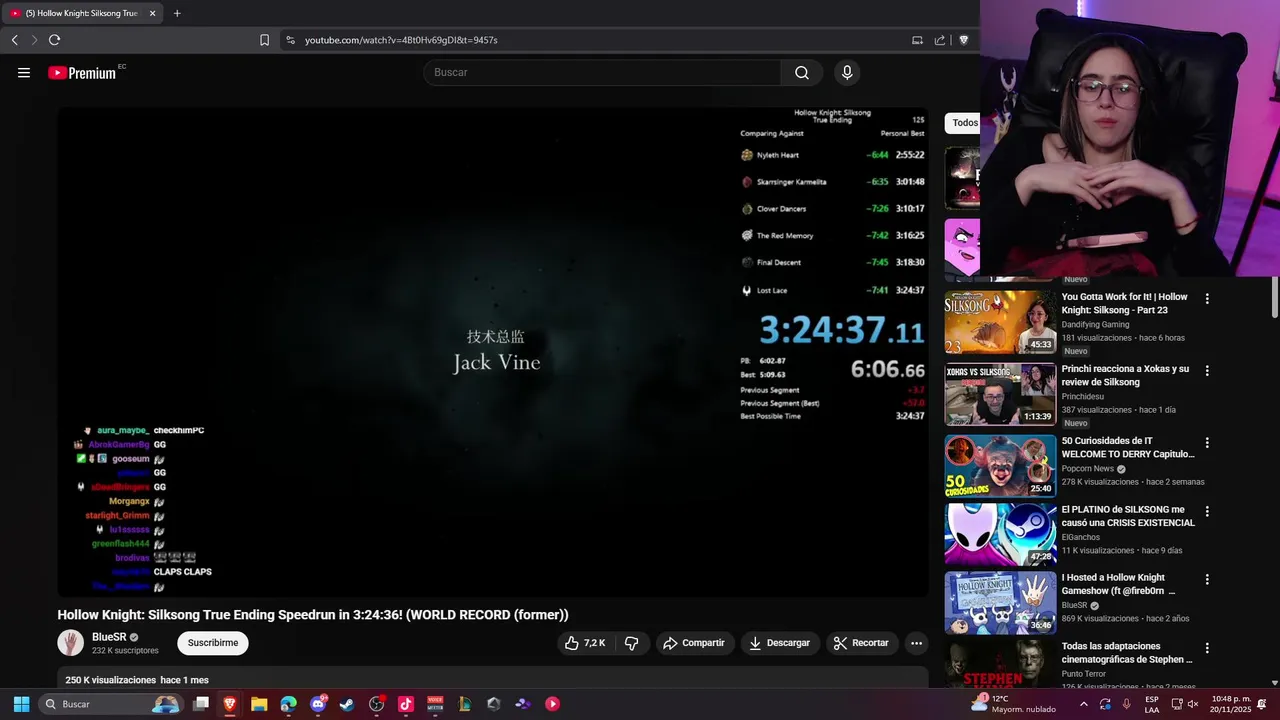Start voice search with the microphone
Viewport: 1280px width, 720px height.
(x=847, y=72)
